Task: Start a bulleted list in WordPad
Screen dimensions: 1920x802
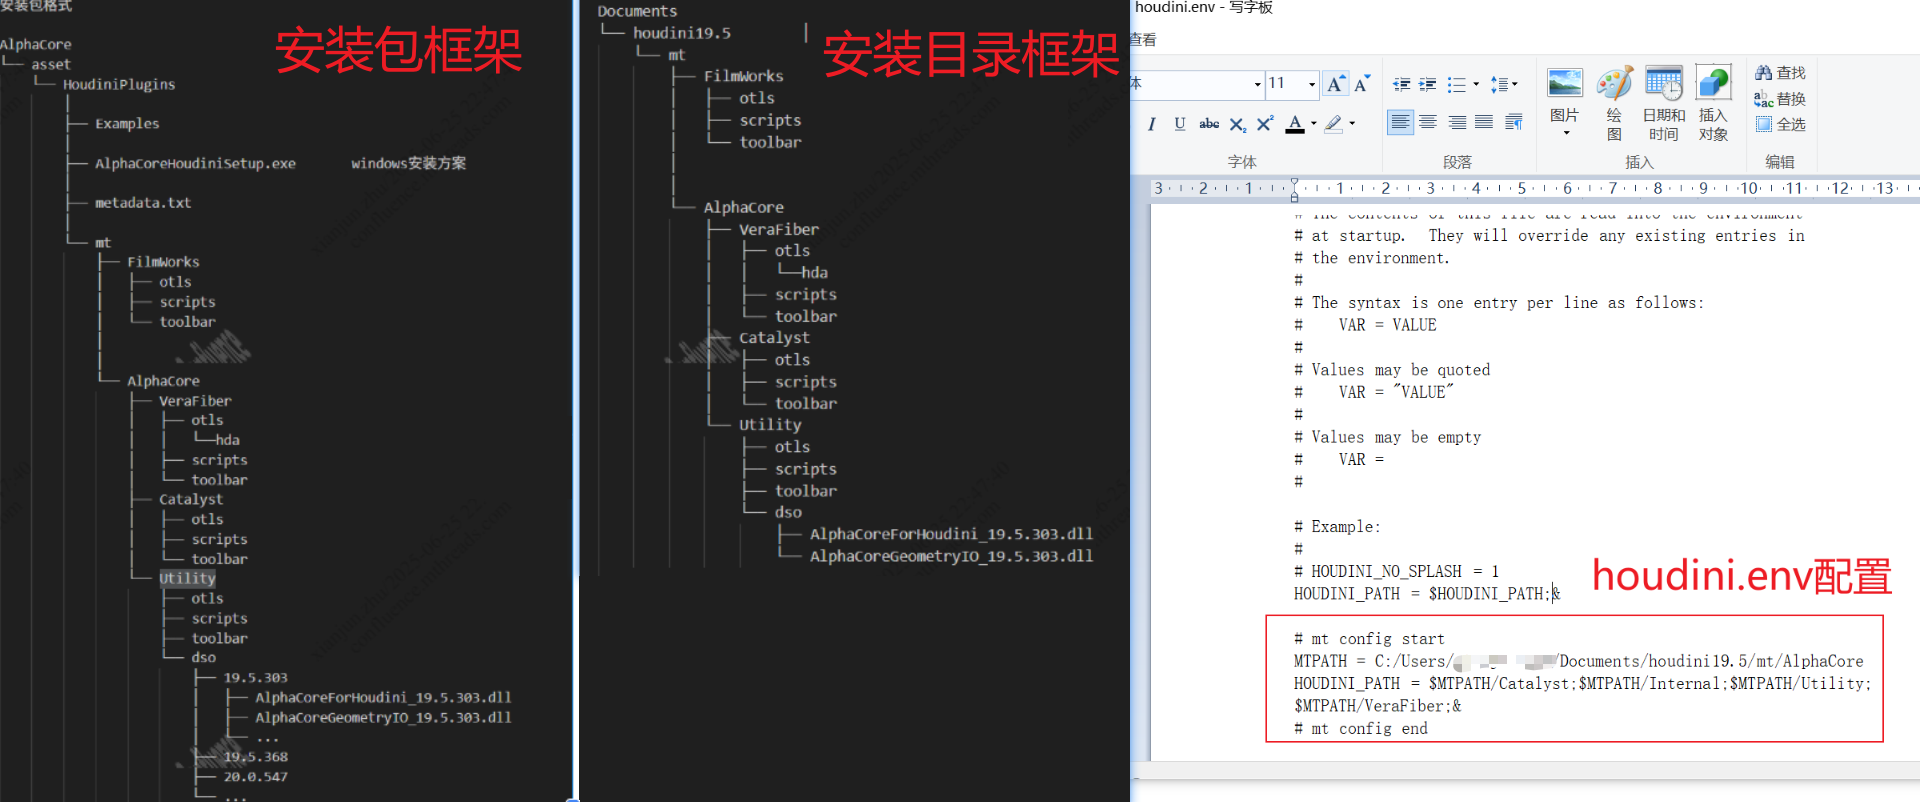Action: tap(1456, 84)
